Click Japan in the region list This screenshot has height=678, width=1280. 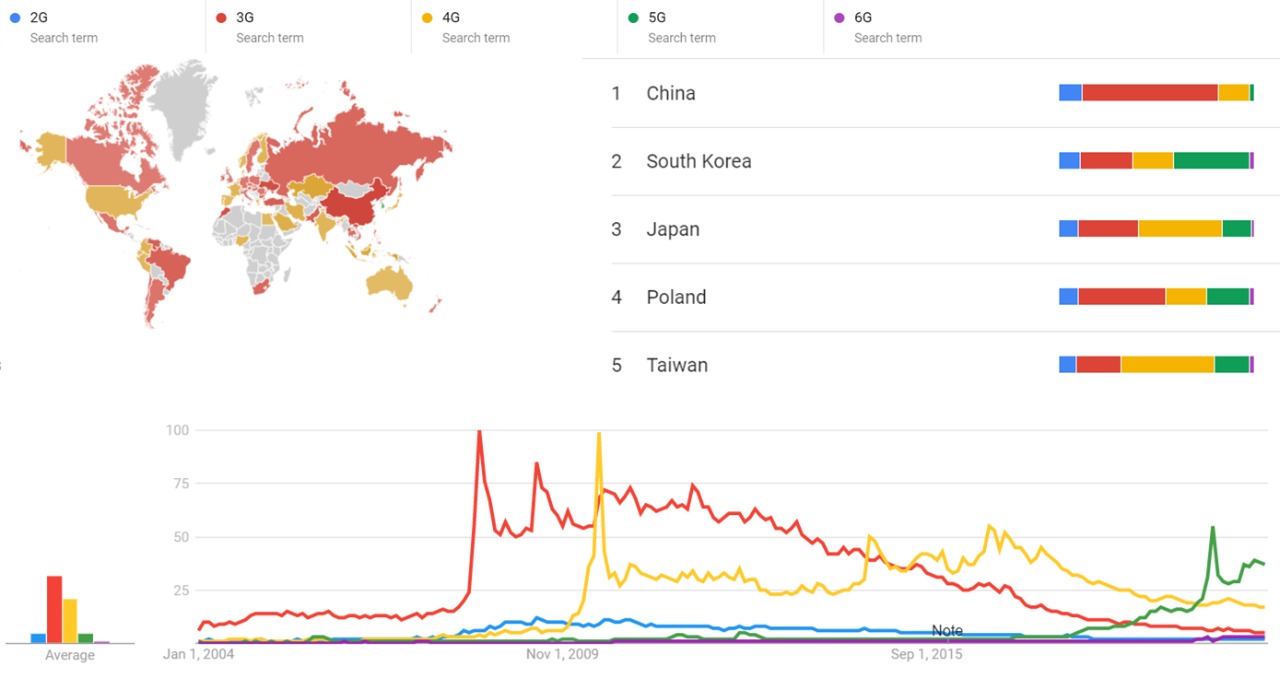(x=672, y=229)
